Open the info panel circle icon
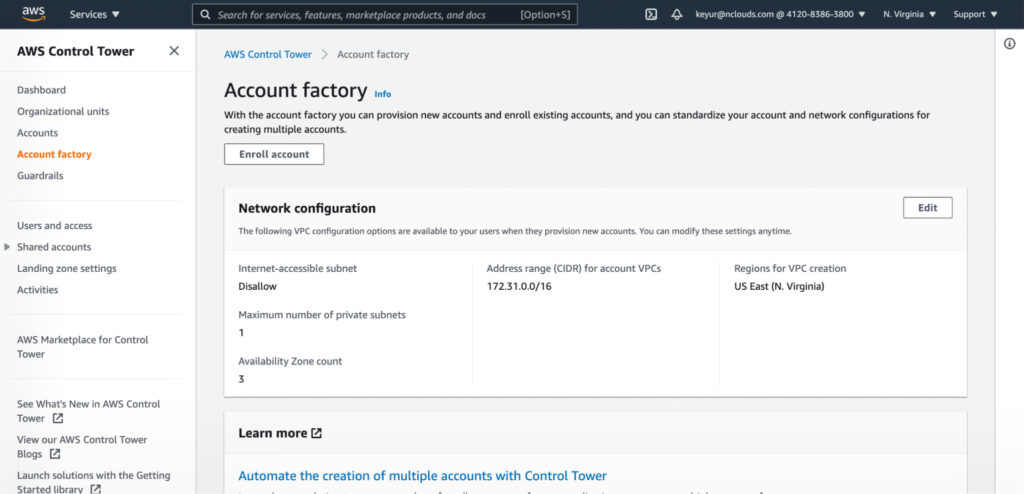This screenshot has width=1024, height=494. tap(1010, 44)
